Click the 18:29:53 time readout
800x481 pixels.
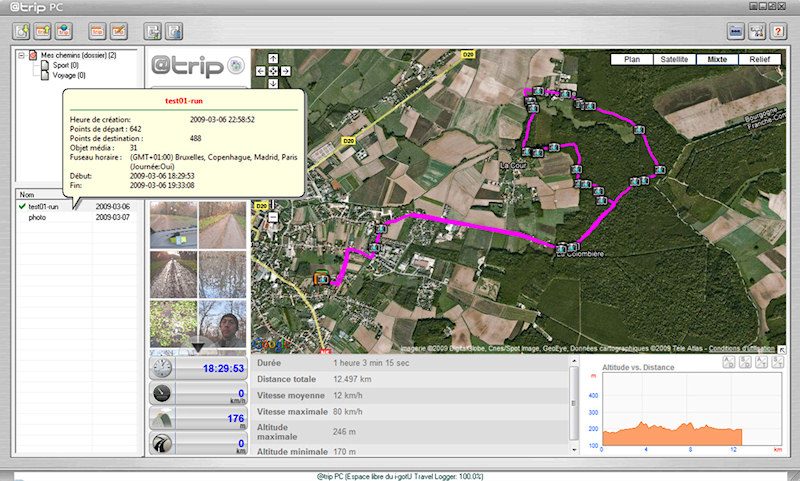223,368
